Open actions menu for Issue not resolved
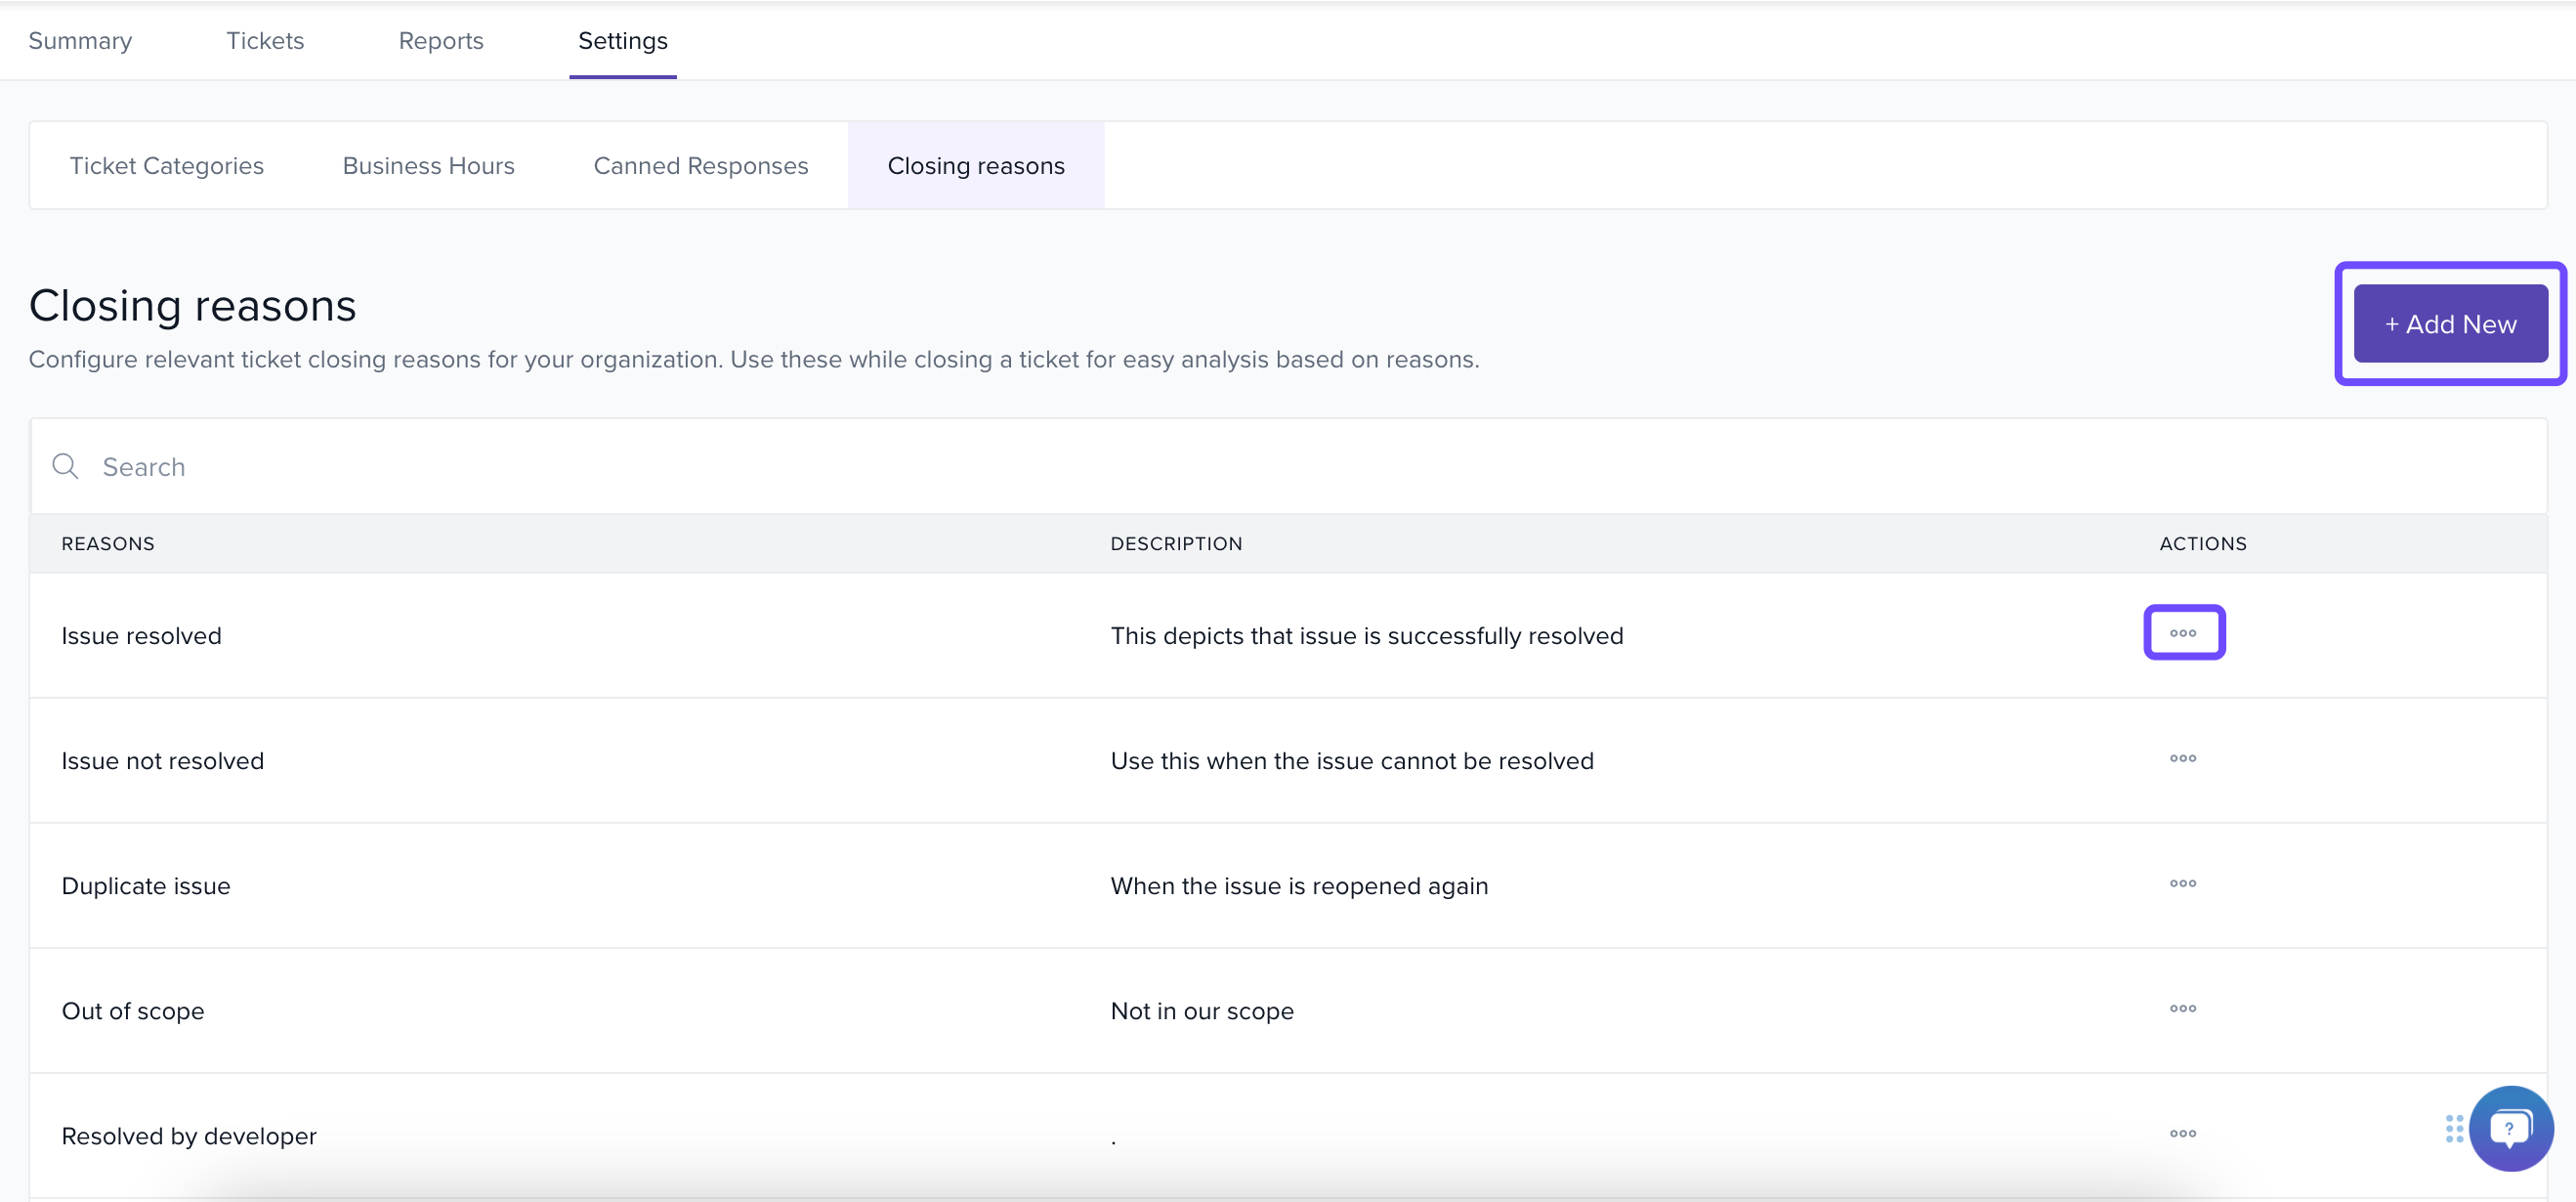The image size is (2576, 1202). click(x=2183, y=758)
